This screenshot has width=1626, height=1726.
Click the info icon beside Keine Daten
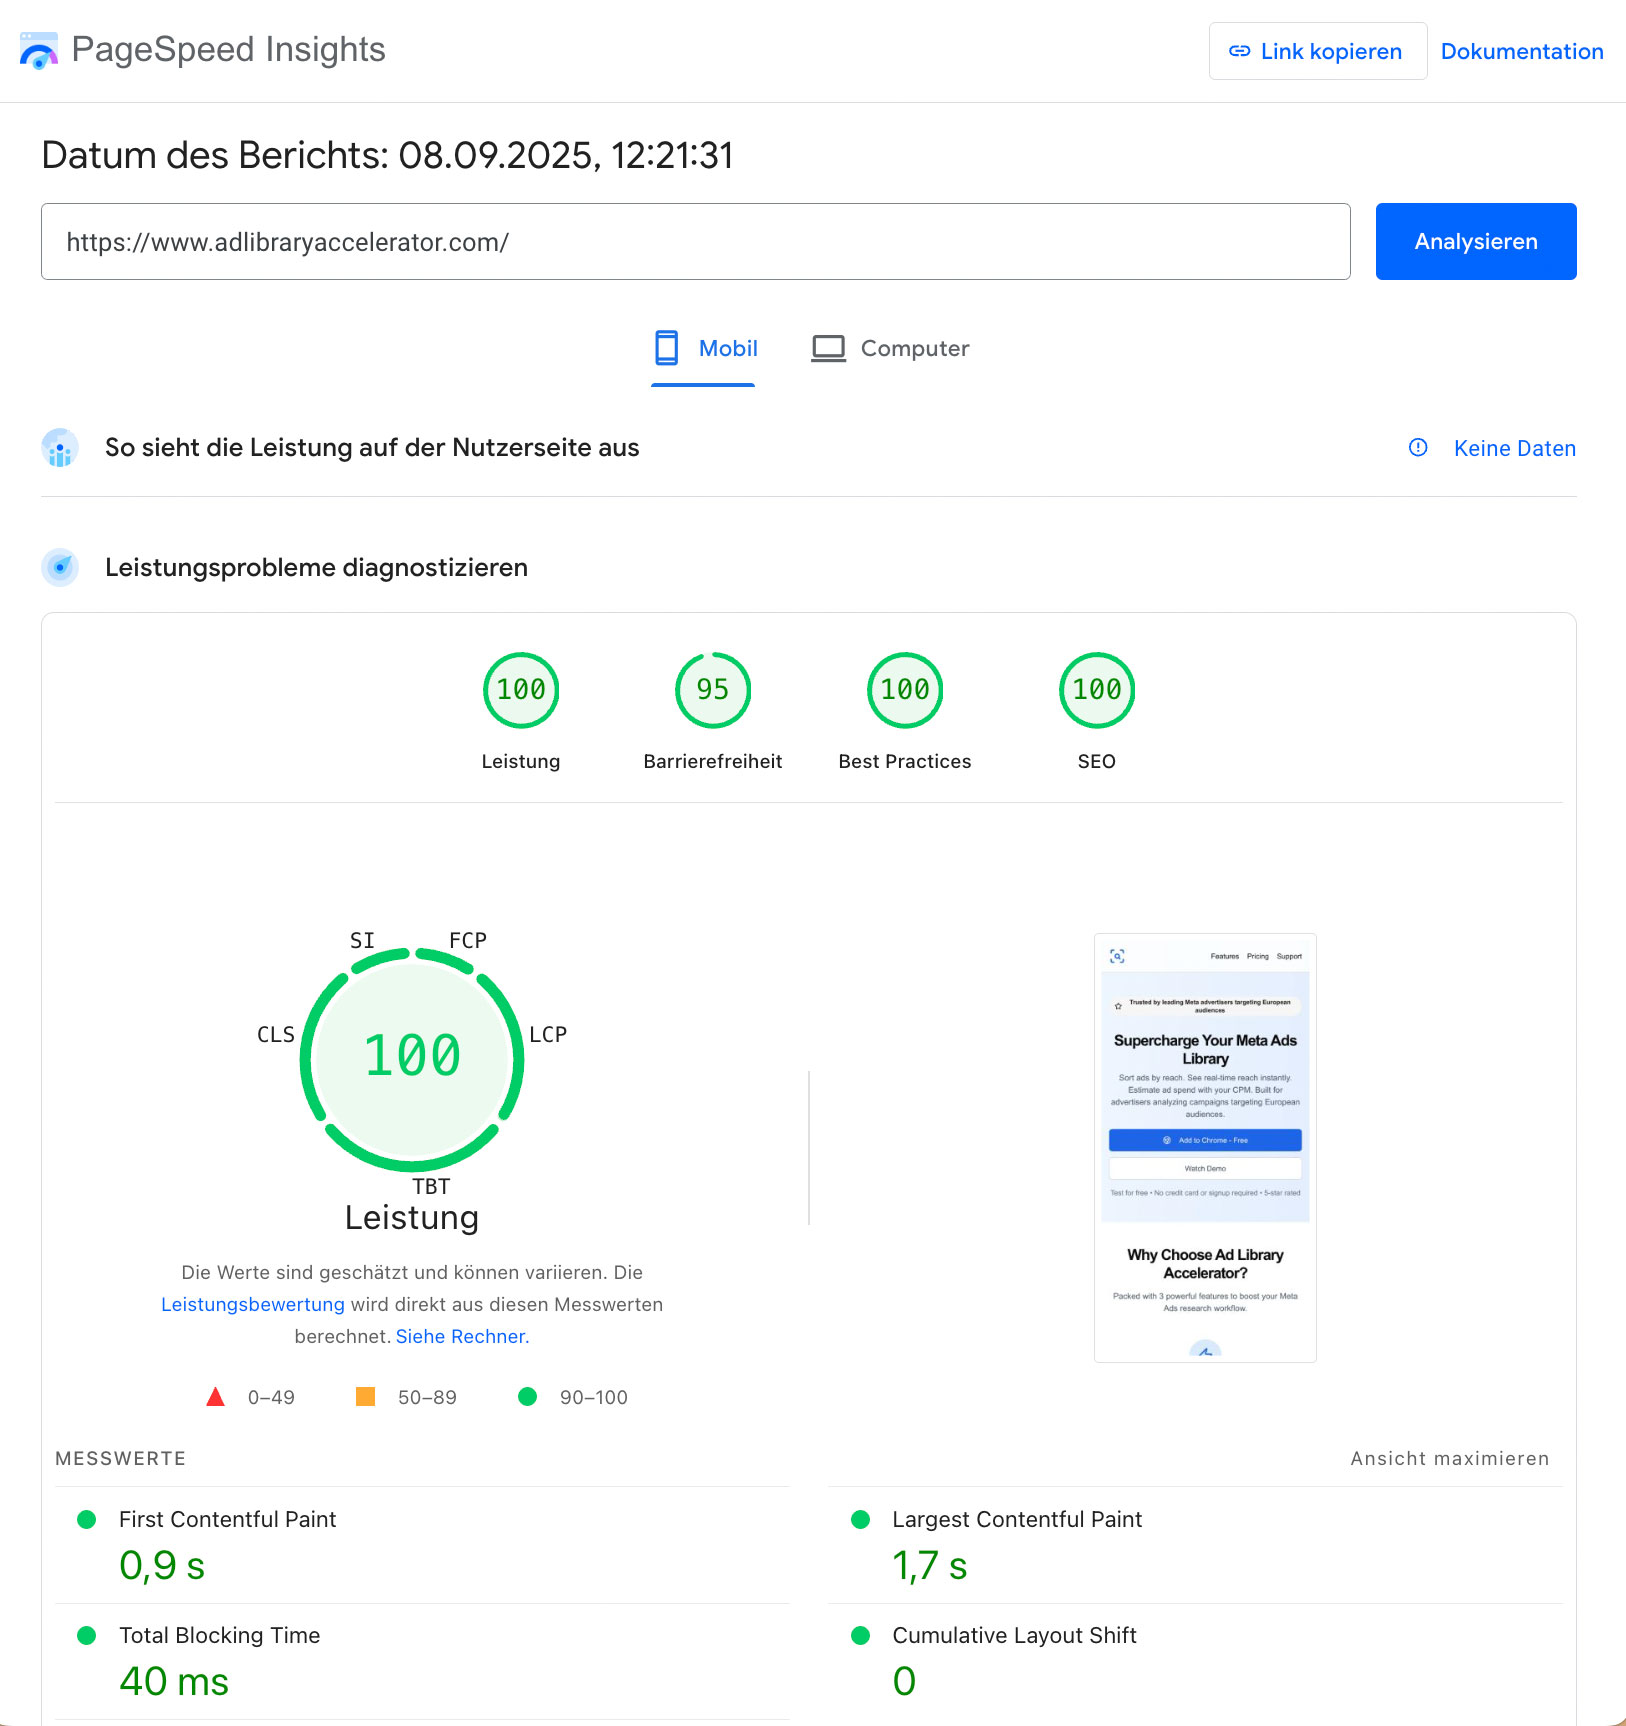click(x=1417, y=448)
